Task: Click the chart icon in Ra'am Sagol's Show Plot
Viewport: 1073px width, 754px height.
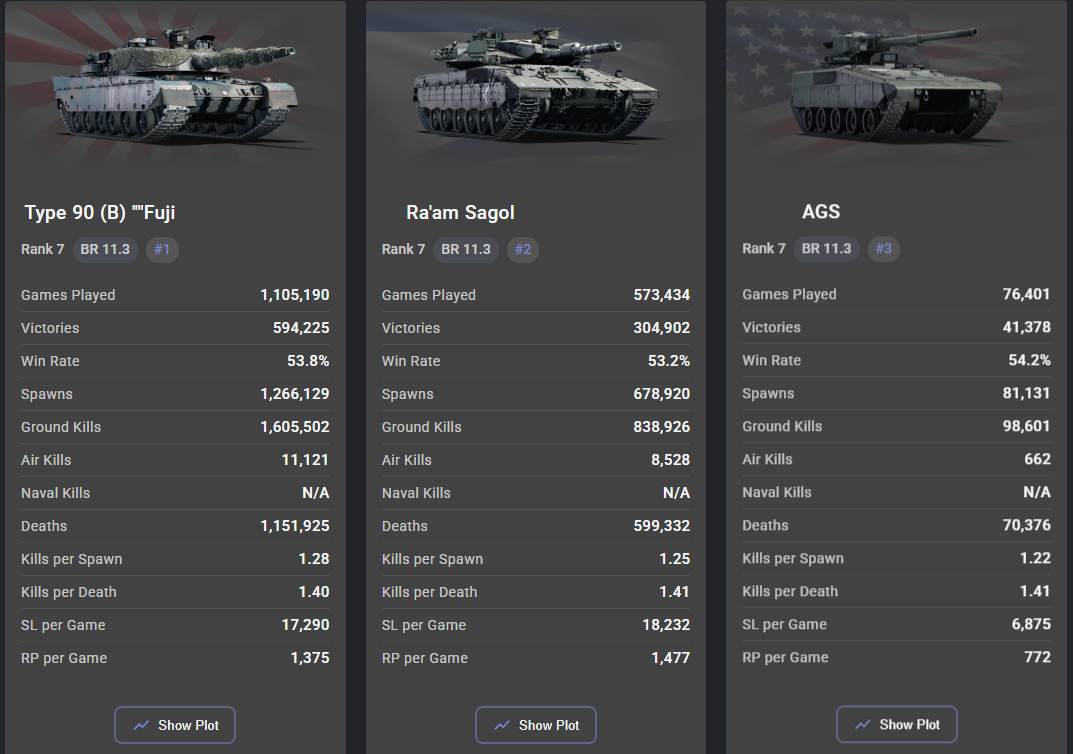Action: 502,725
